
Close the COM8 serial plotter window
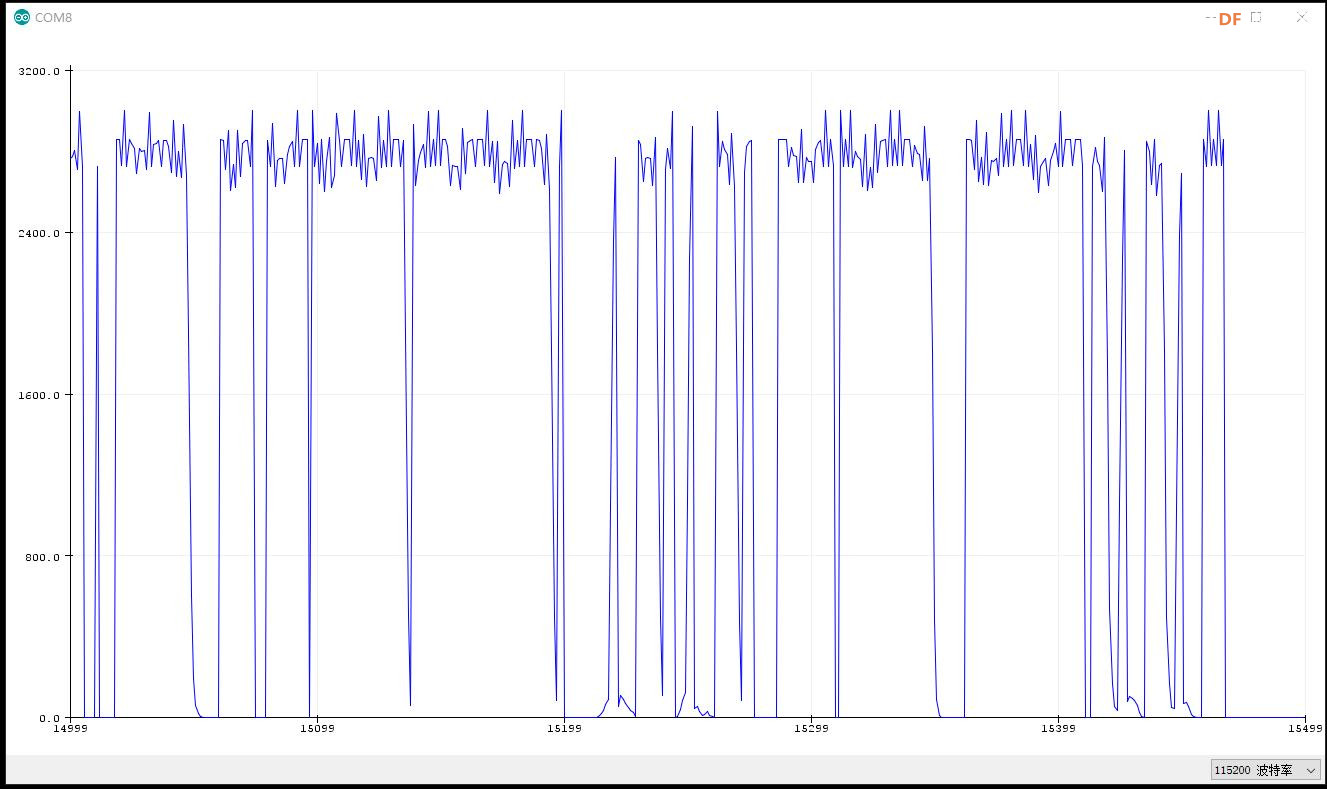pyautogui.click(x=1301, y=17)
